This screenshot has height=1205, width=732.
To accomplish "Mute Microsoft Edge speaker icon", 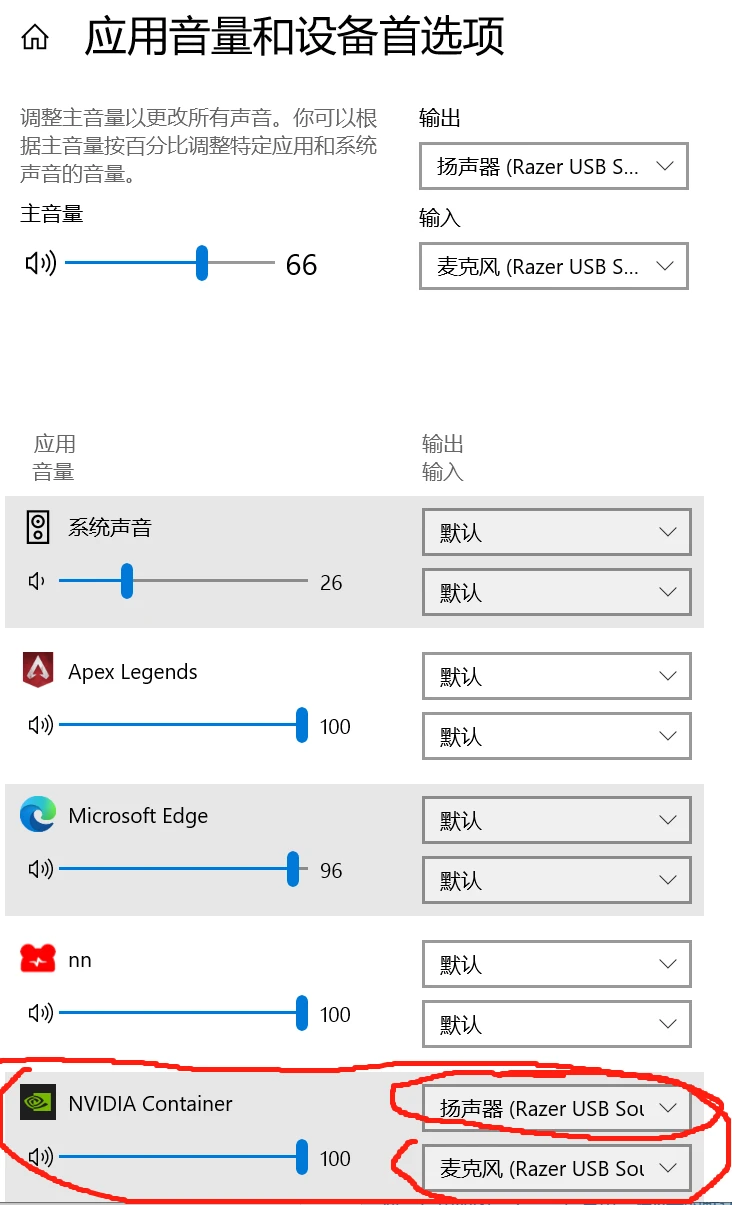I will click(40, 869).
